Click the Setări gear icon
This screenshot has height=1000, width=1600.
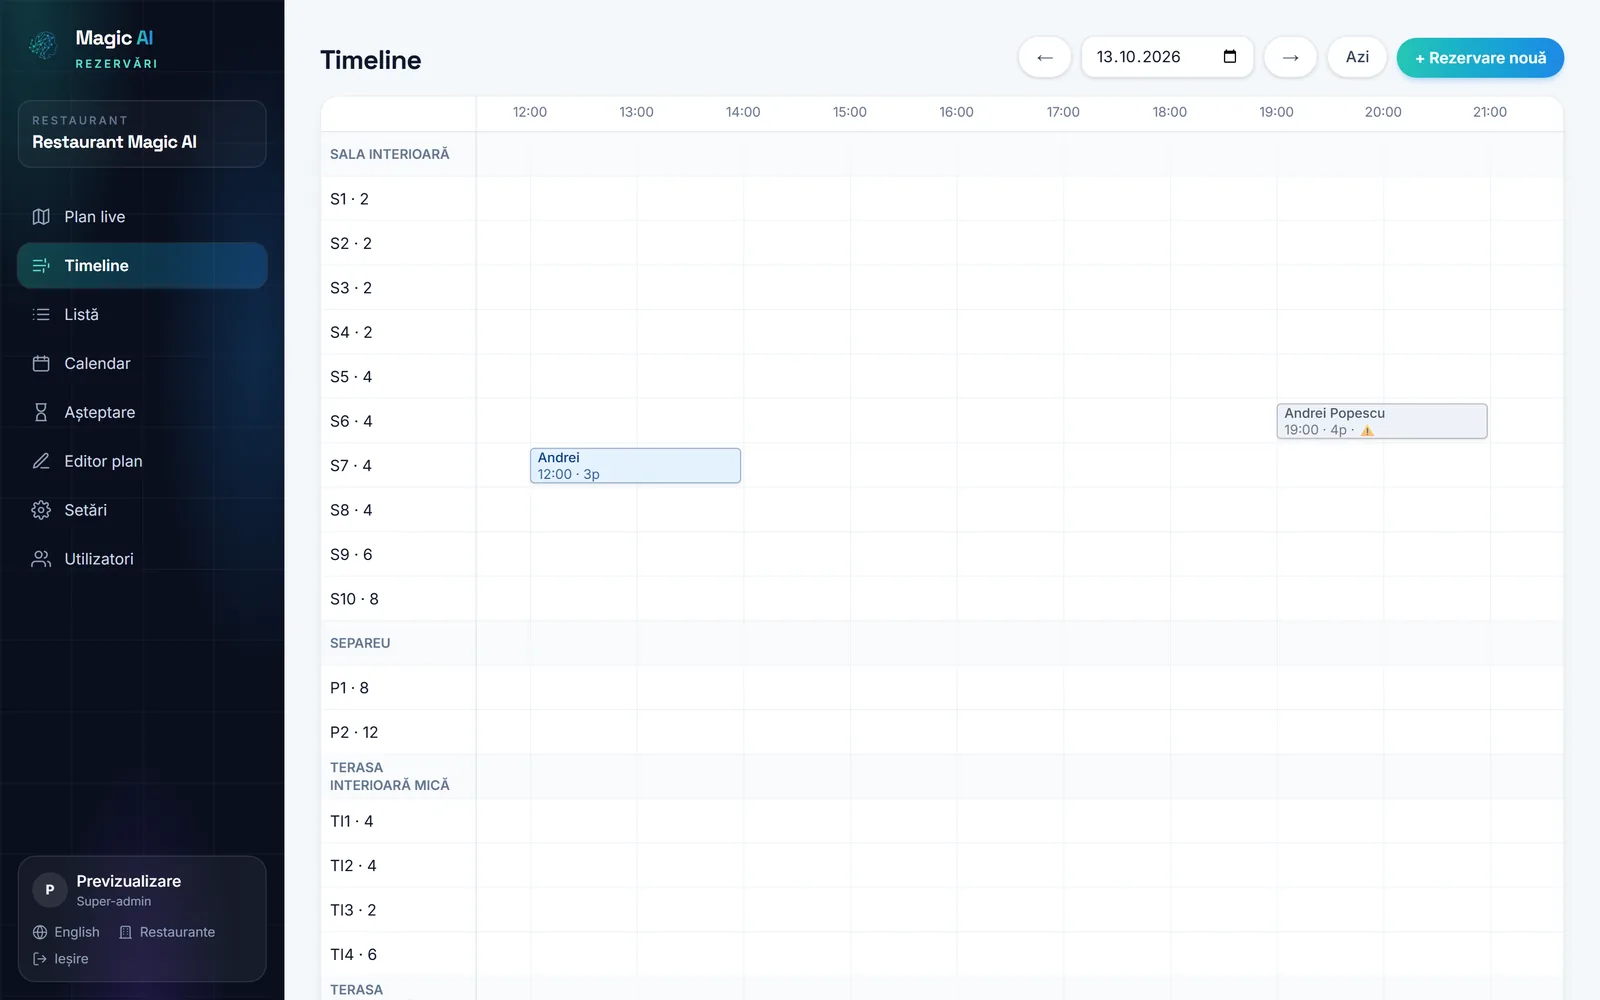41,510
